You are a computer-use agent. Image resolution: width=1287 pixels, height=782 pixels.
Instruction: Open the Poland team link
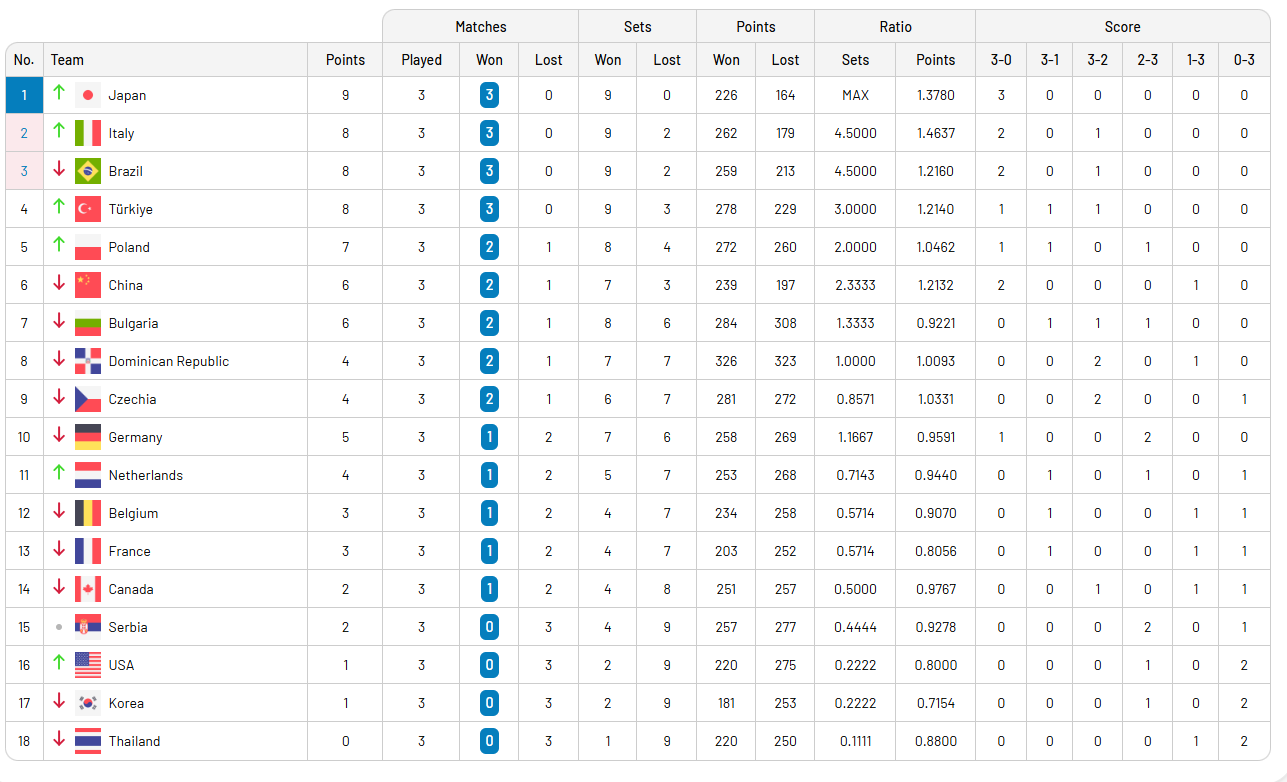[x=129, y=248]
